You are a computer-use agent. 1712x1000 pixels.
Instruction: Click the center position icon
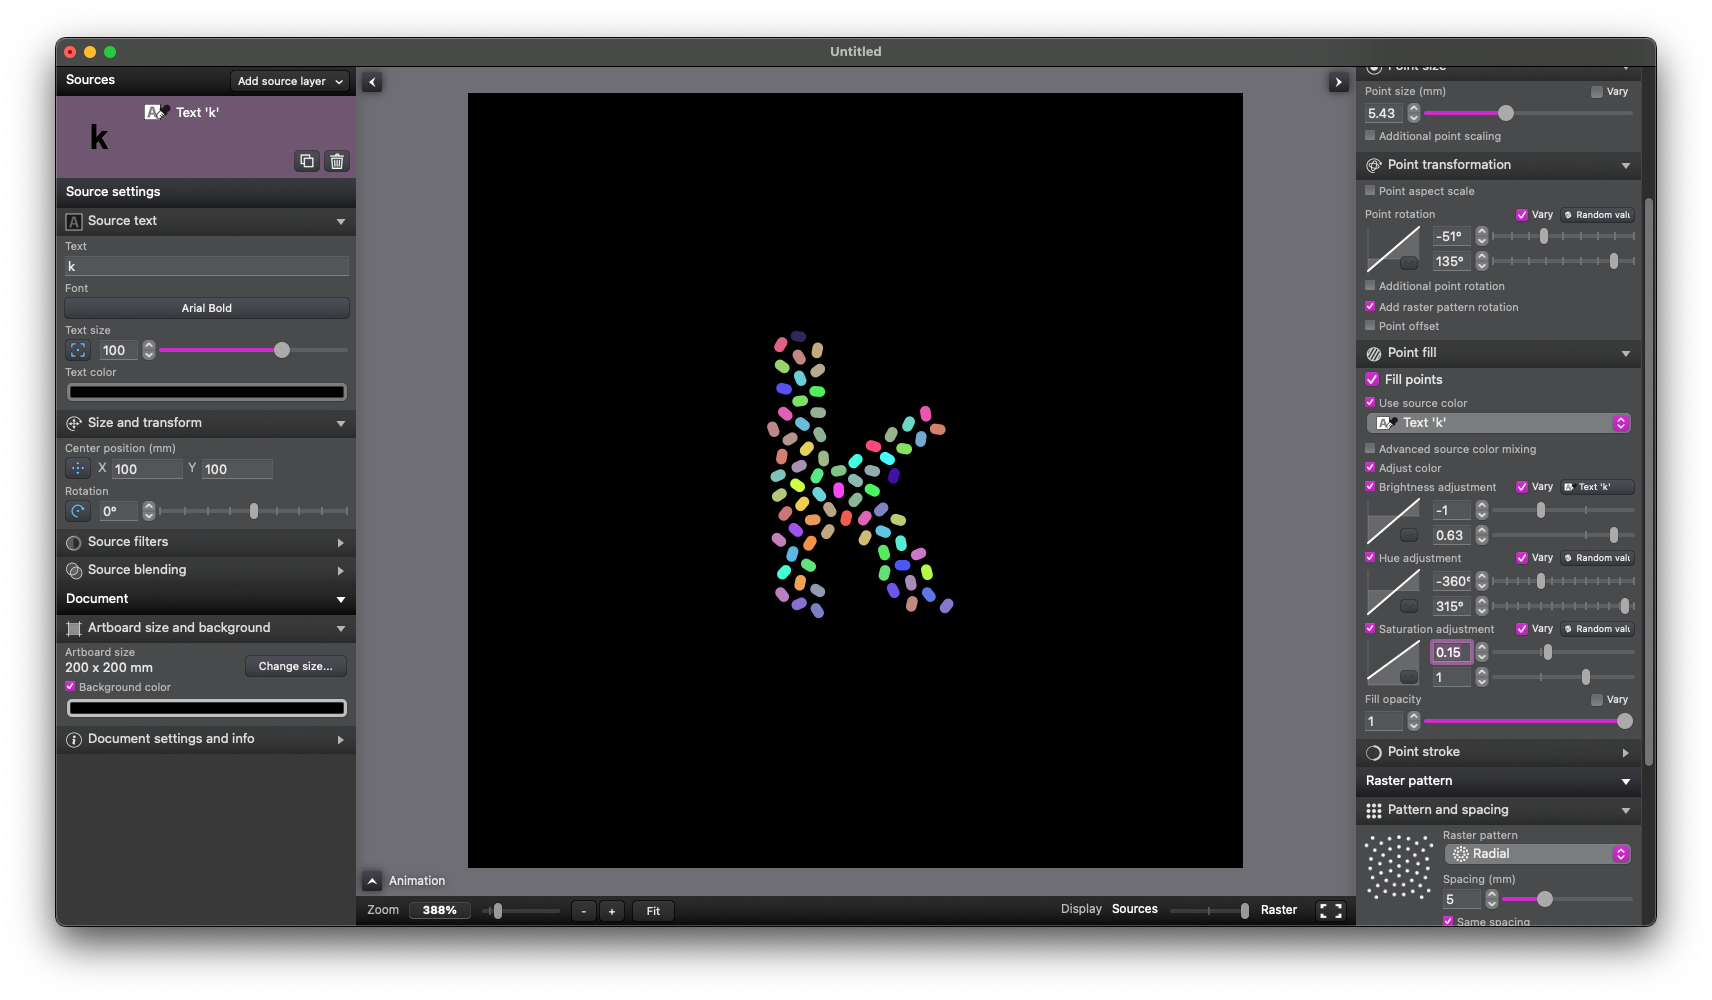point(78,468)
